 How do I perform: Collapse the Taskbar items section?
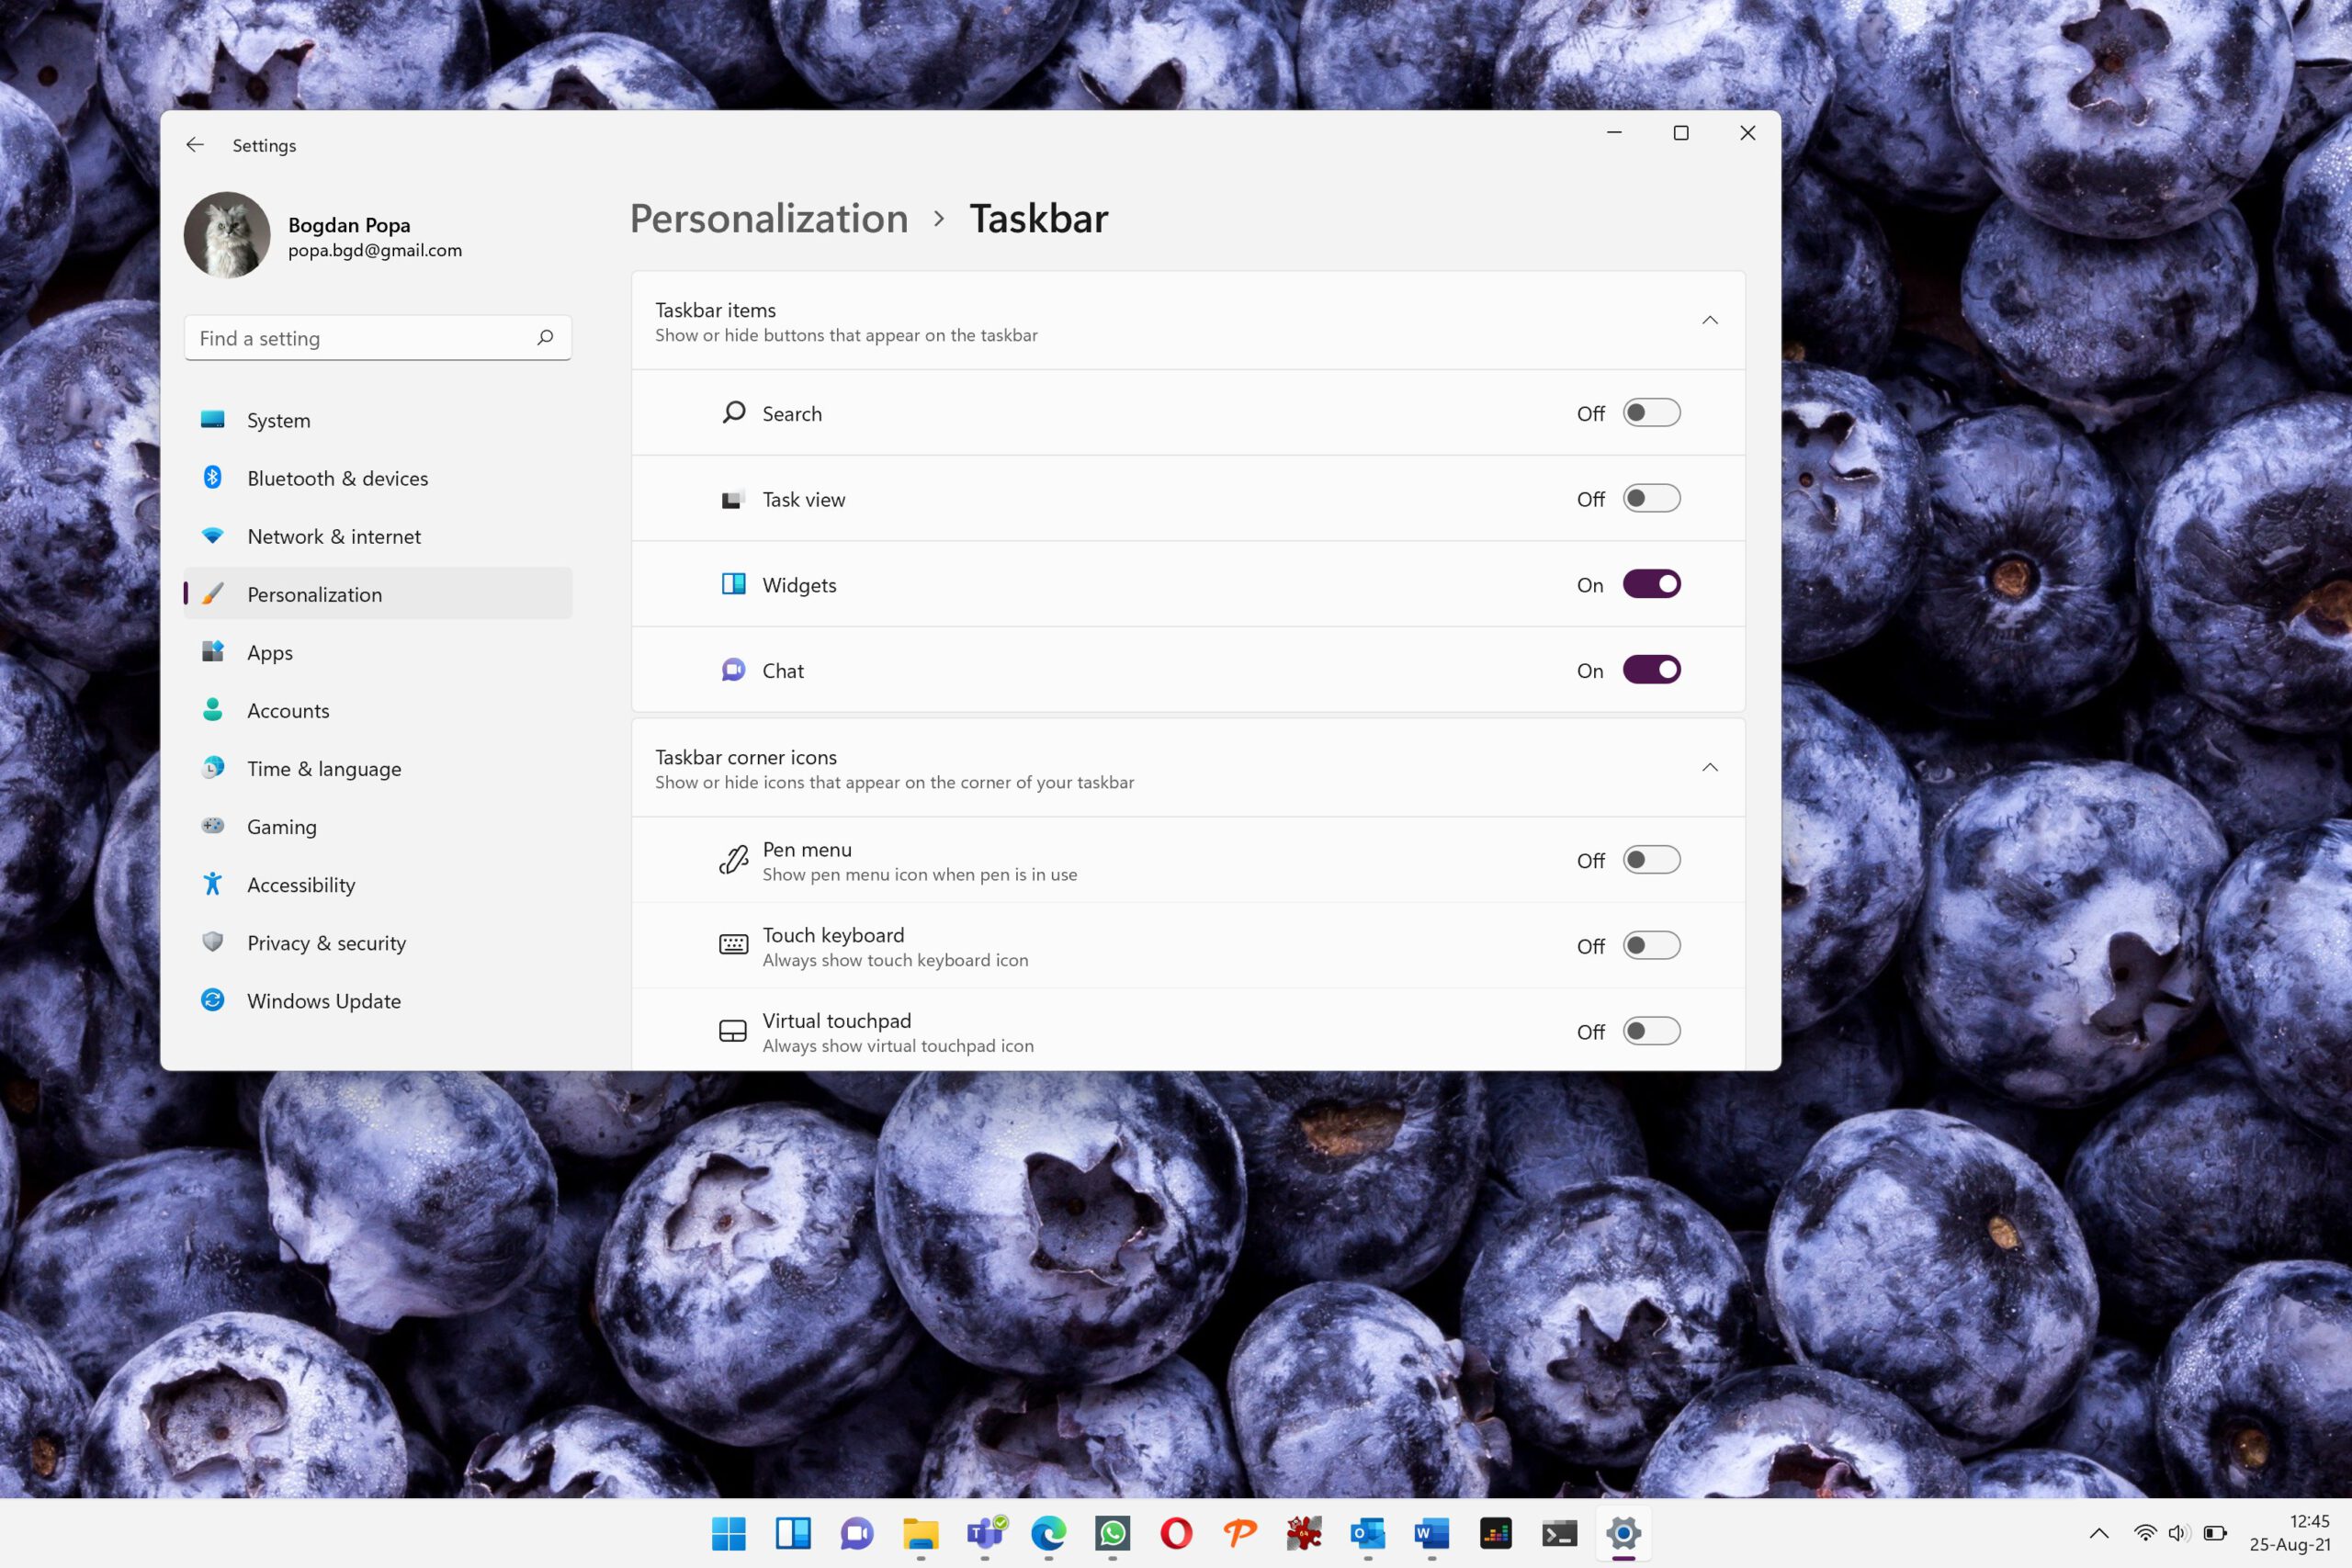coord(1710,320)
